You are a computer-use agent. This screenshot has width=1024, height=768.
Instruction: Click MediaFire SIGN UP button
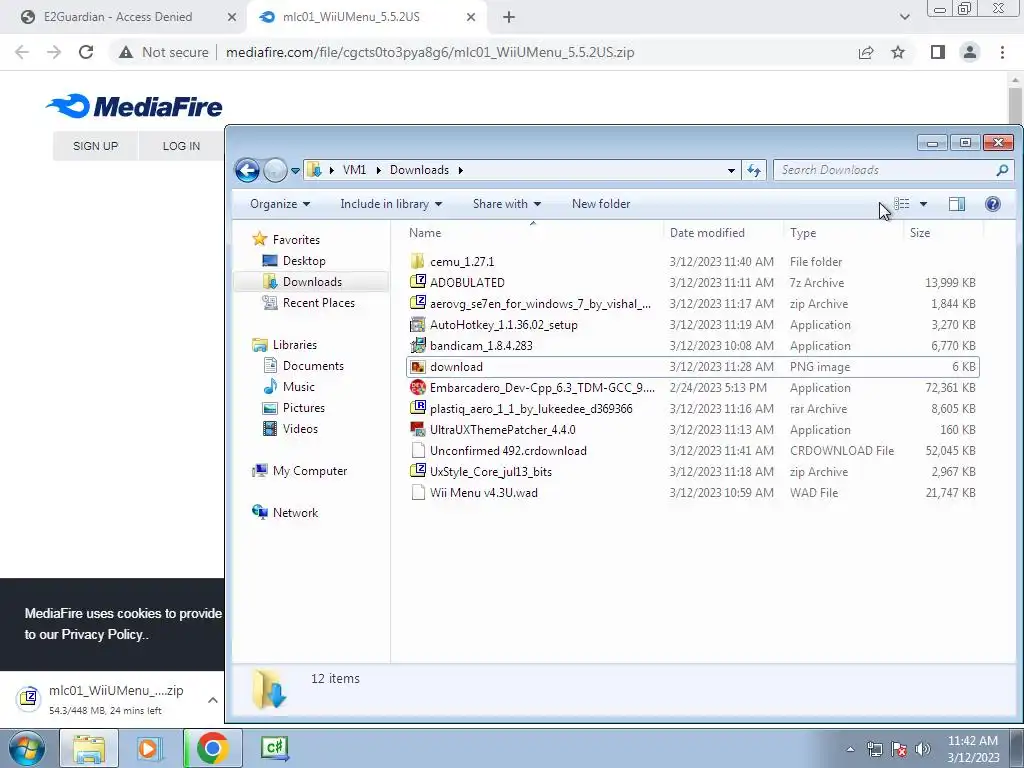(95, 146)
